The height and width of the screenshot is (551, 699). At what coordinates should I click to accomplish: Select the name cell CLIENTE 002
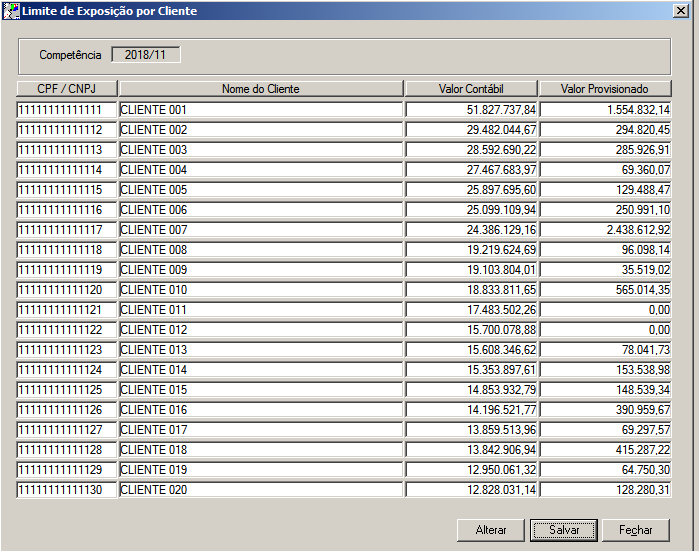pyautogui.click(x=261, y=130)
